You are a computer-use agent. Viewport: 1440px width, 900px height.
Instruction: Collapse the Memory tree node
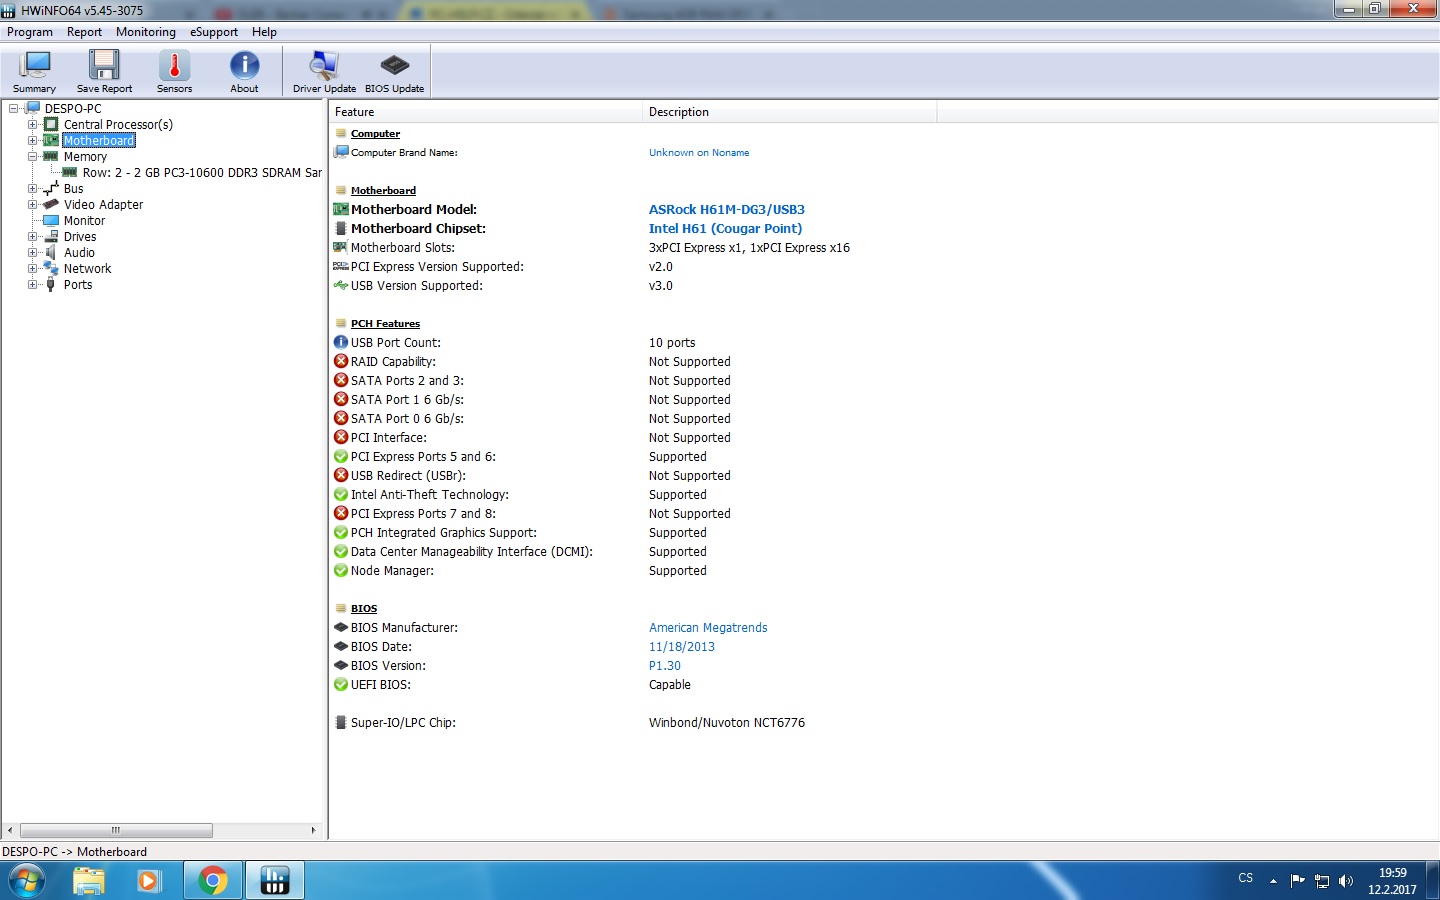32,157
